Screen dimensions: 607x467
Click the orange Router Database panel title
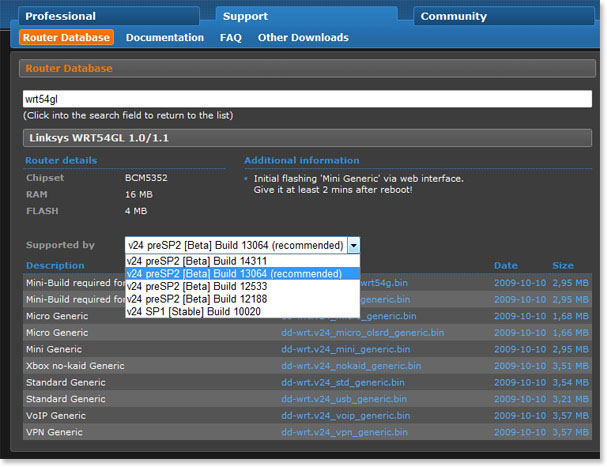[x=69, y=69]
